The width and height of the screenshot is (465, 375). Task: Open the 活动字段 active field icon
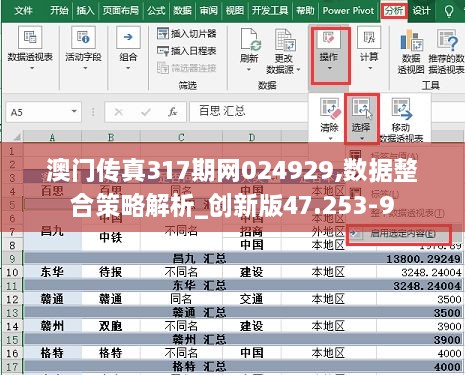(x=83, y=37)
